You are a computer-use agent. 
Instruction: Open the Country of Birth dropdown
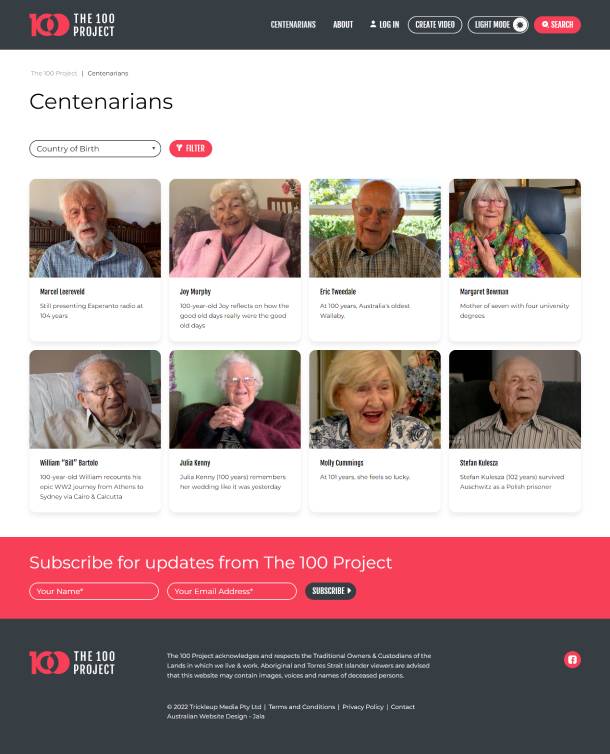(95, 149)
